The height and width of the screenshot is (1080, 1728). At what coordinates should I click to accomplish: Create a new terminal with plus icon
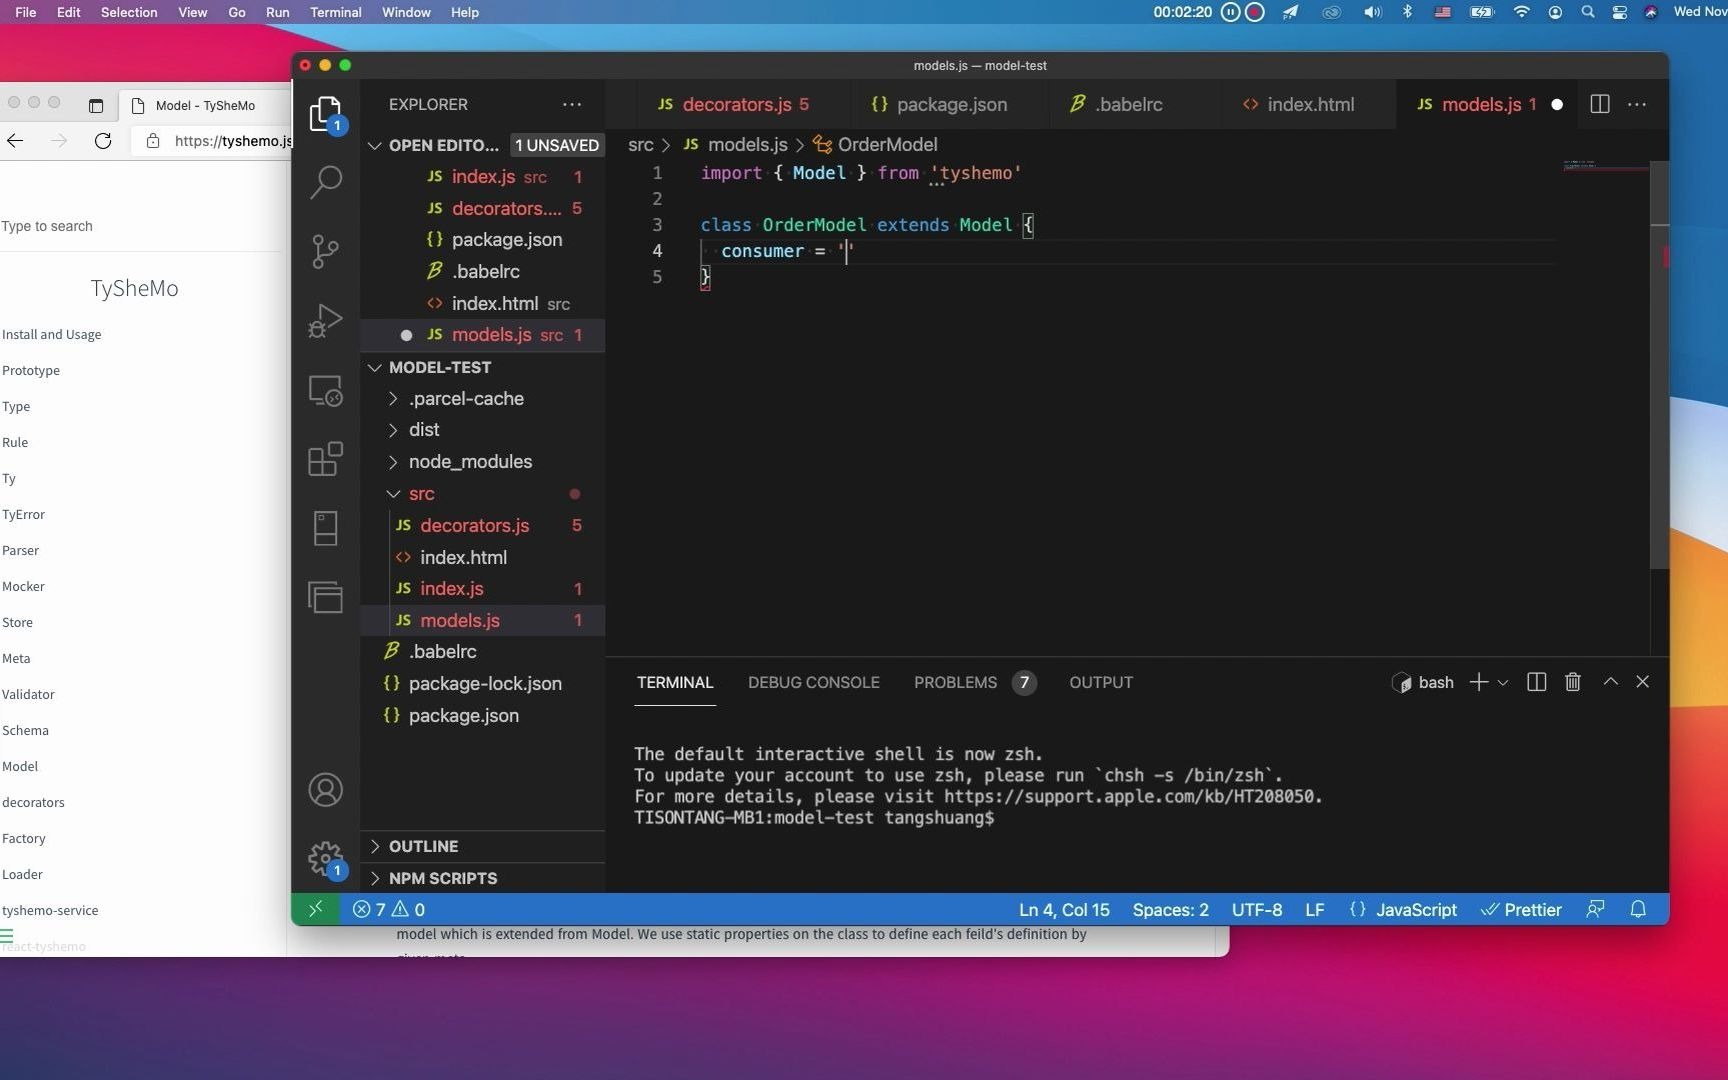[x=1479, y=682]
